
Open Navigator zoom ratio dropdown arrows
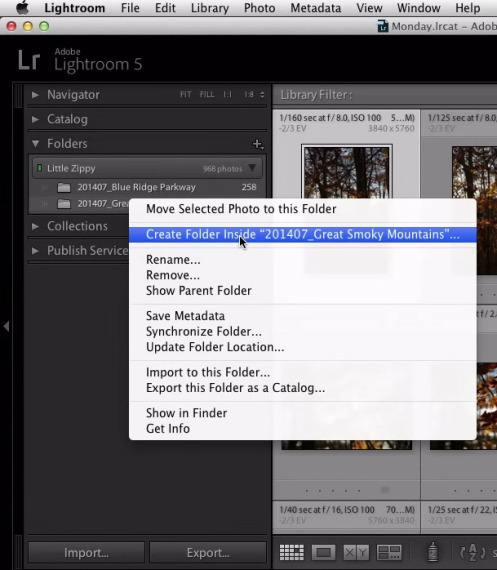262,95
